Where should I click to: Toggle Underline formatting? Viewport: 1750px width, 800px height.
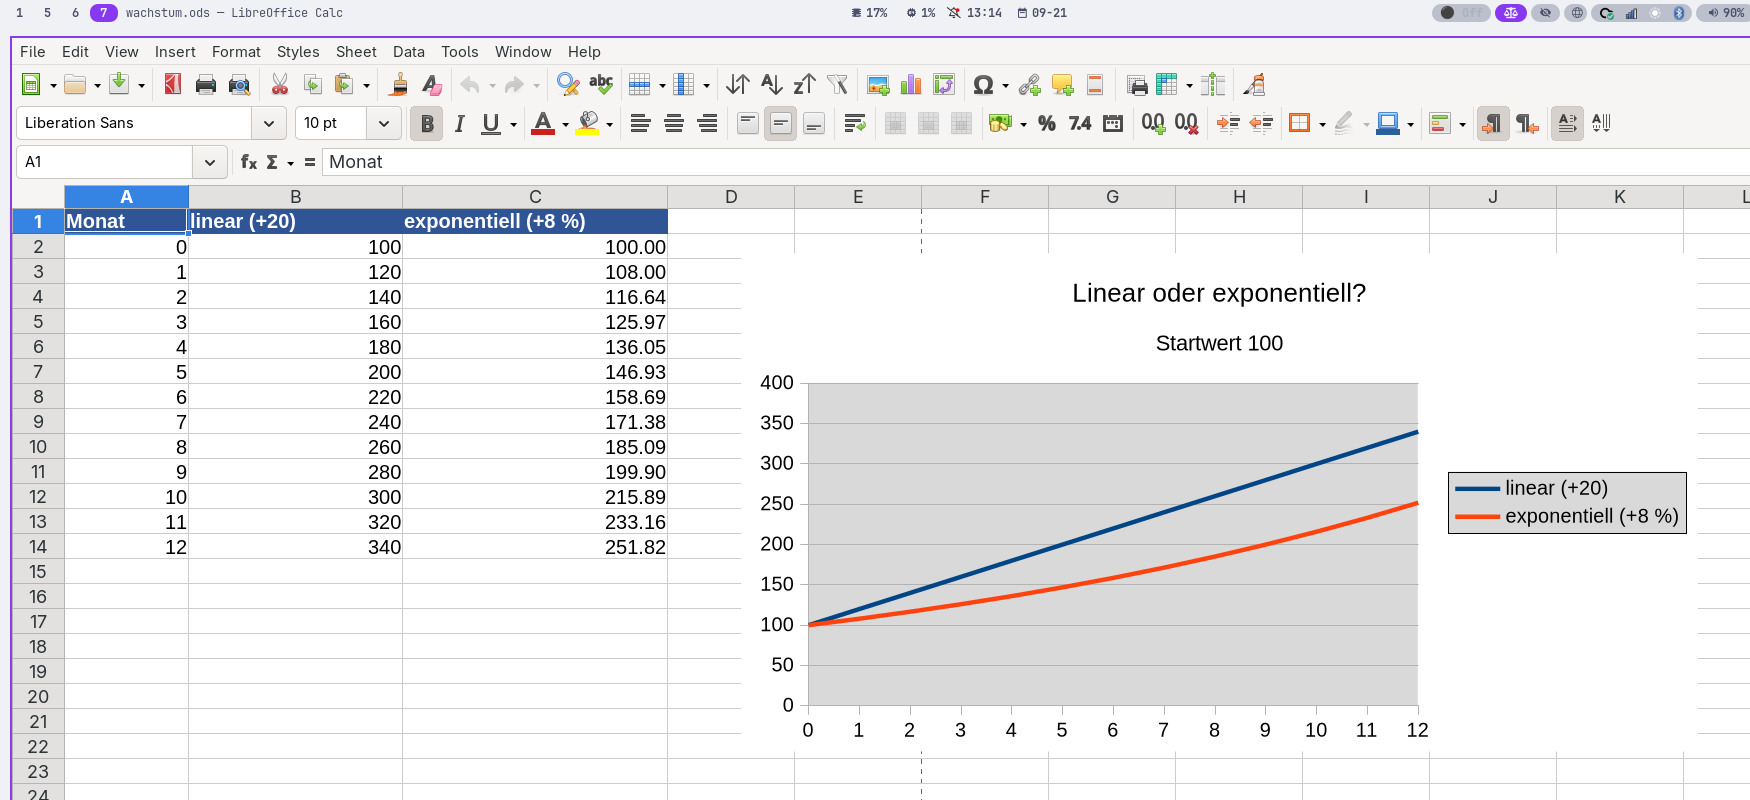click(490, 123)
